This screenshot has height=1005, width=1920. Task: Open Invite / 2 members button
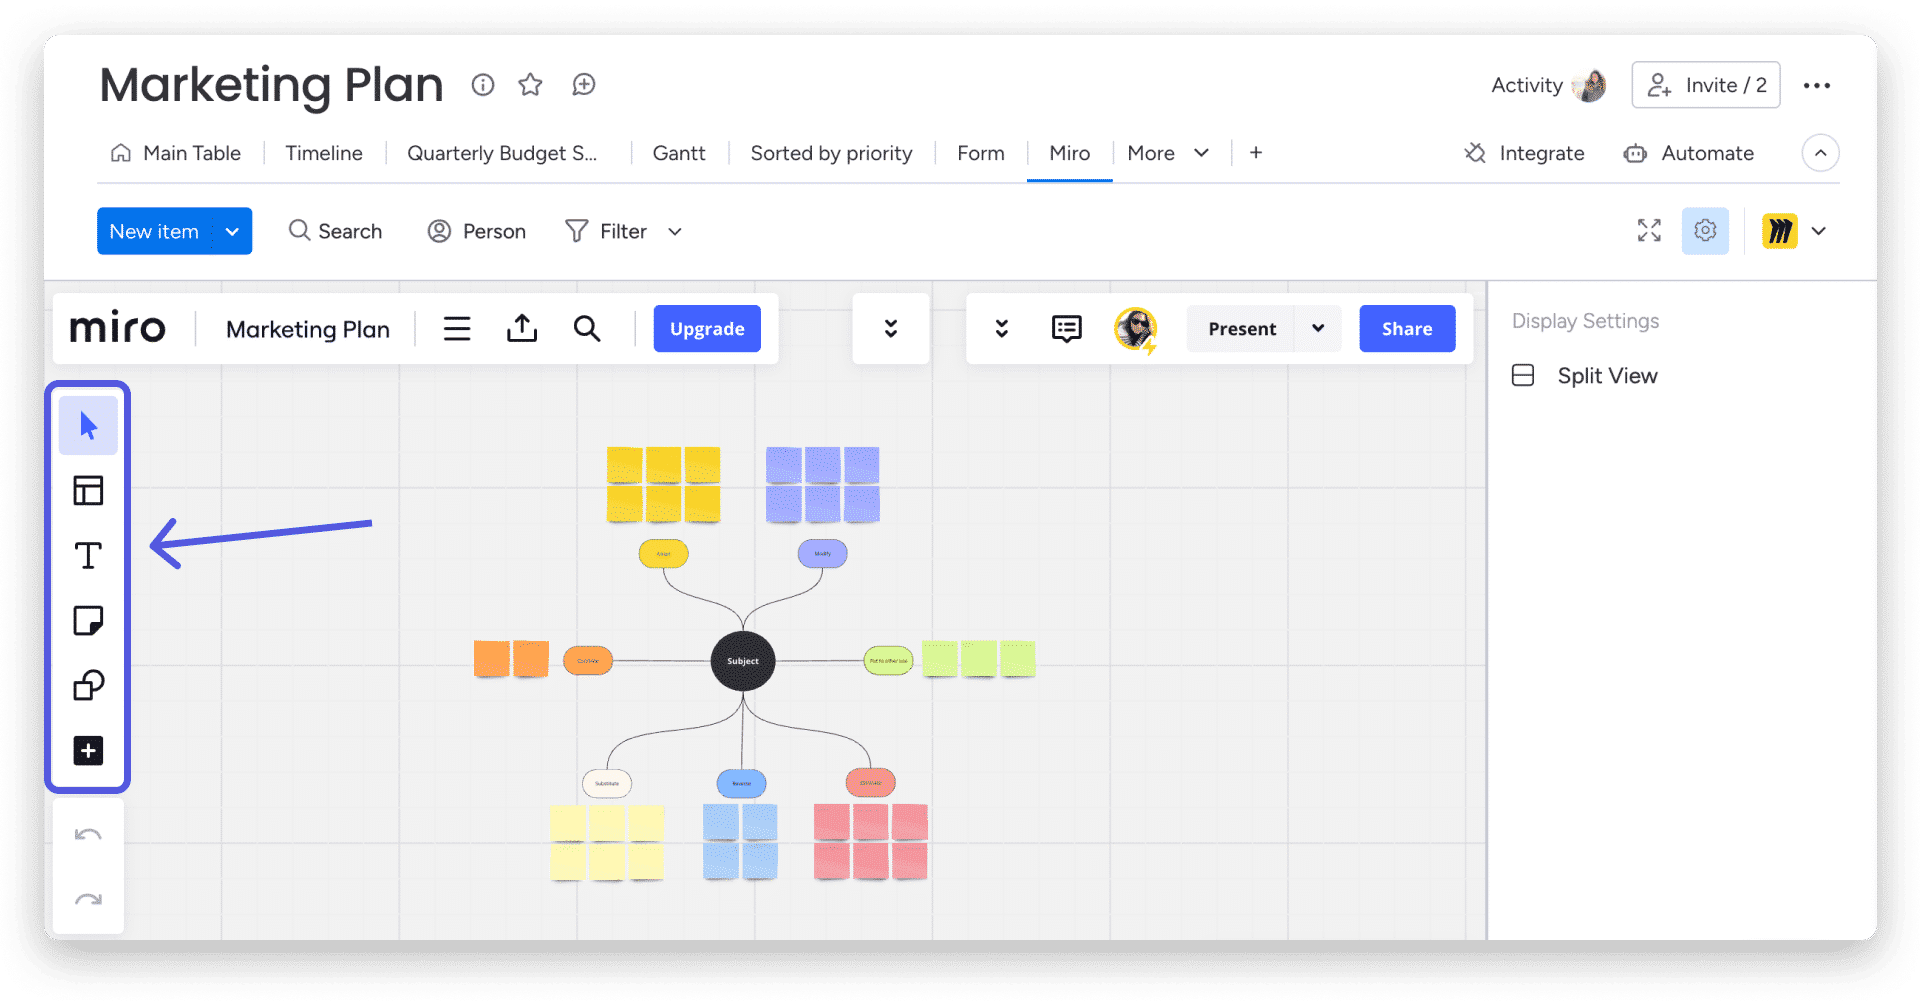click(x=1706, y=85)
